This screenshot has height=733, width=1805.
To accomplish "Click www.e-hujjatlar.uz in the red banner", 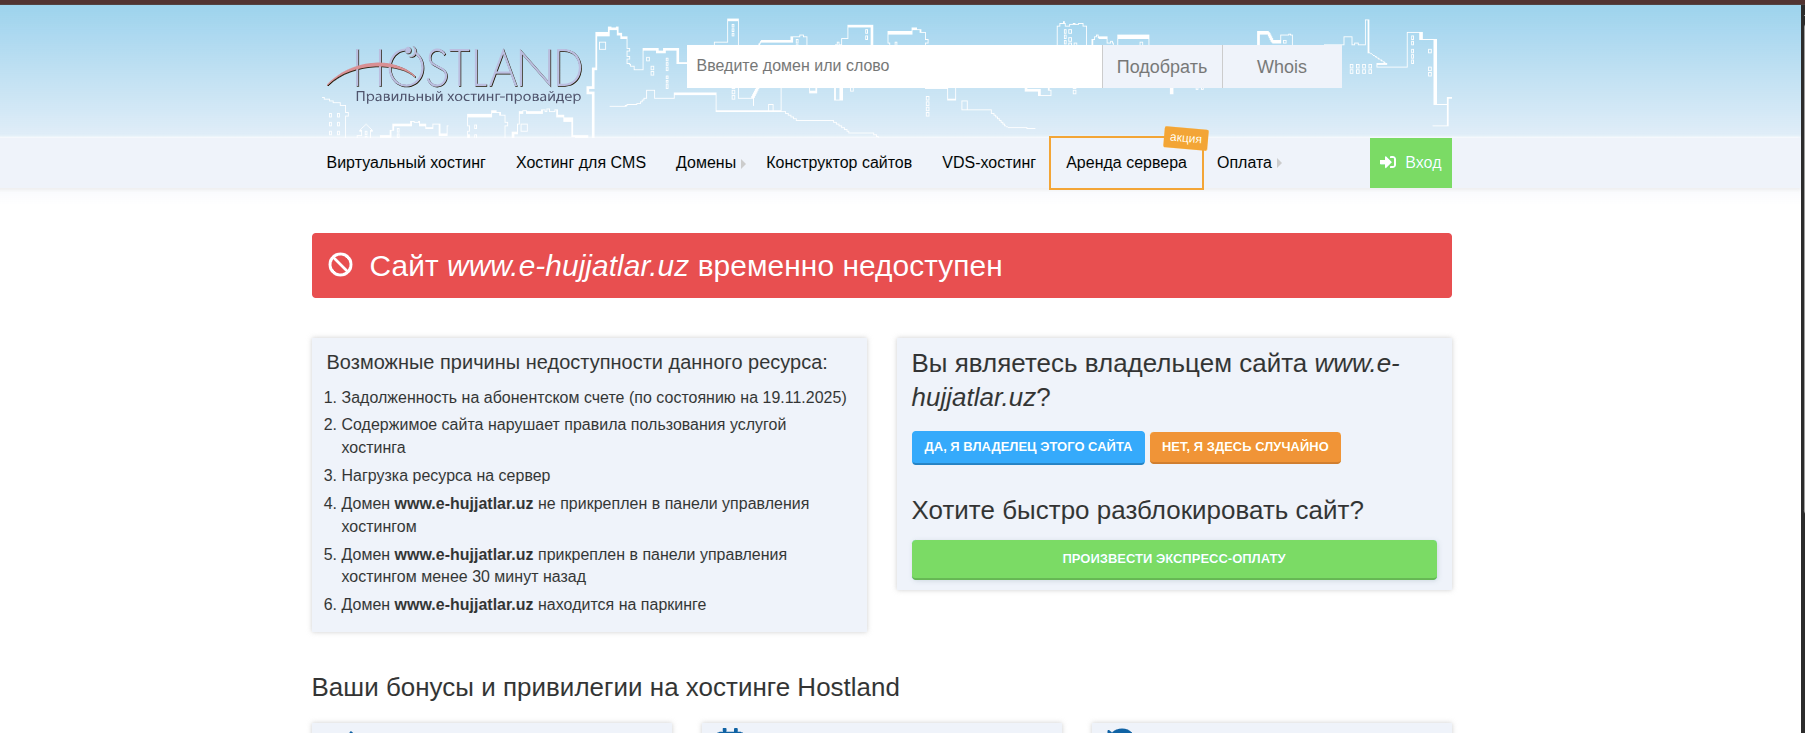I will [x=567, y=266].
